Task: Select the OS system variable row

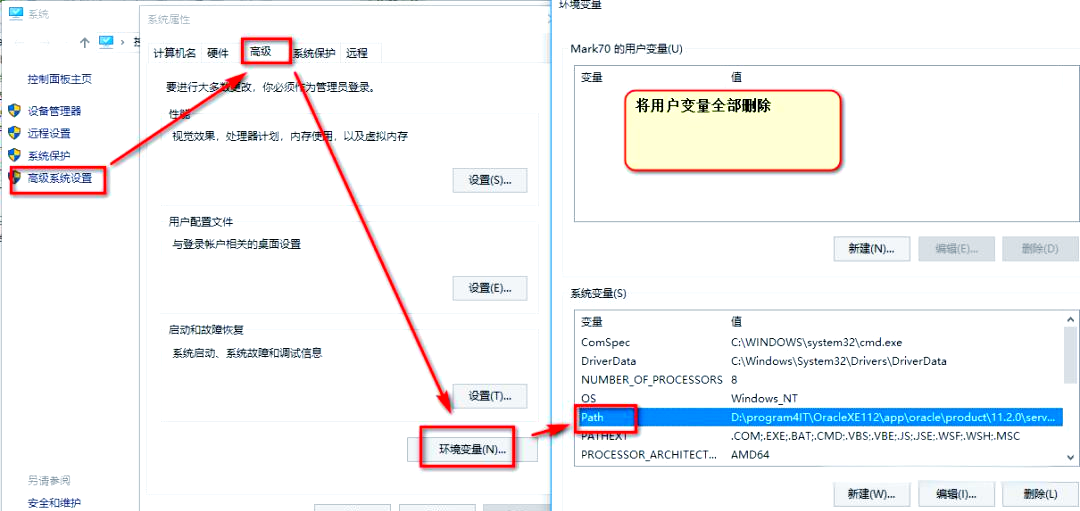Action: 819,398
